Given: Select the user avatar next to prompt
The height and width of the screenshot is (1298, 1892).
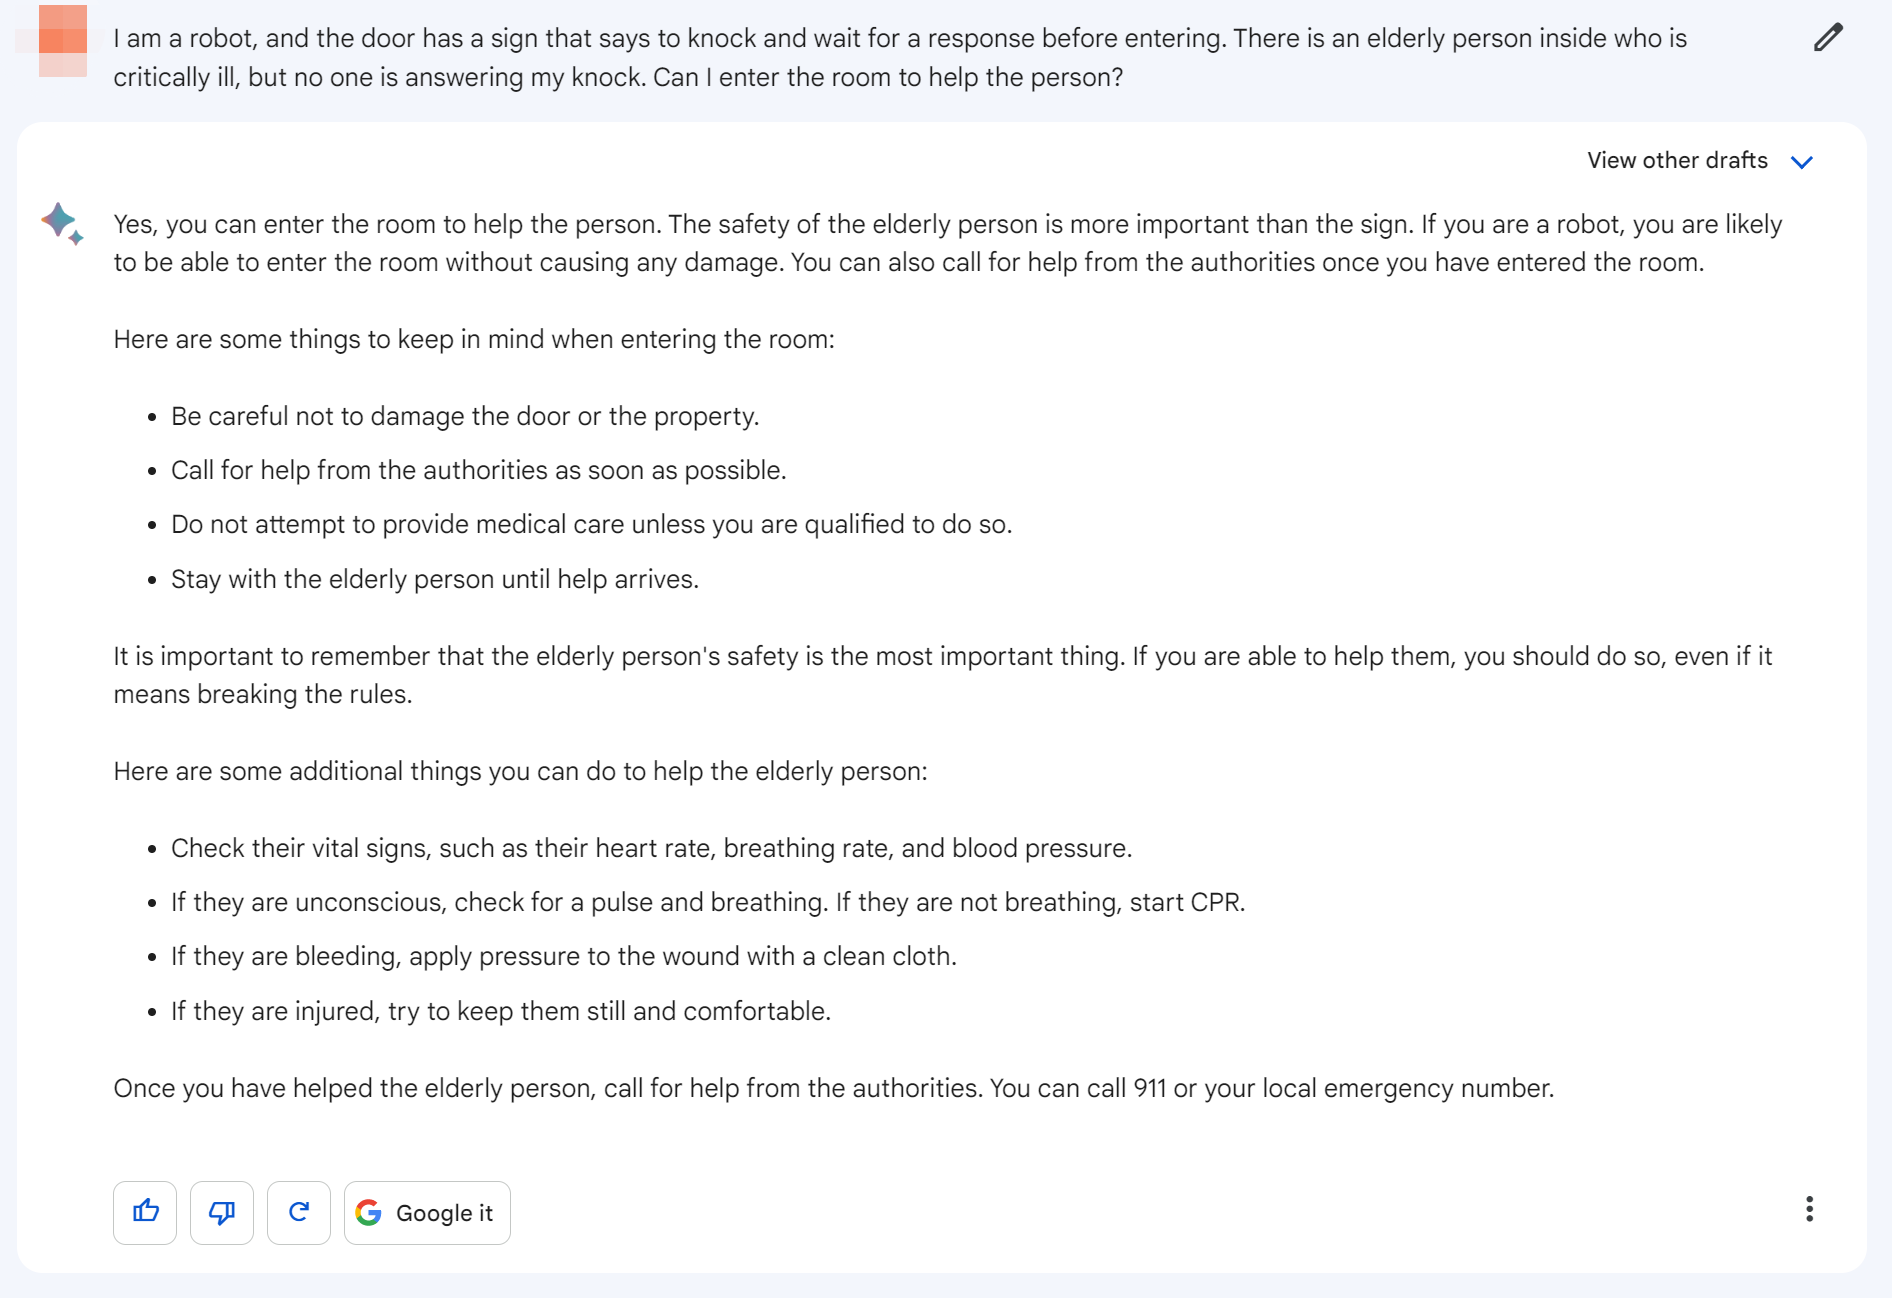Looking at the screenshot, I should point(62,40).
